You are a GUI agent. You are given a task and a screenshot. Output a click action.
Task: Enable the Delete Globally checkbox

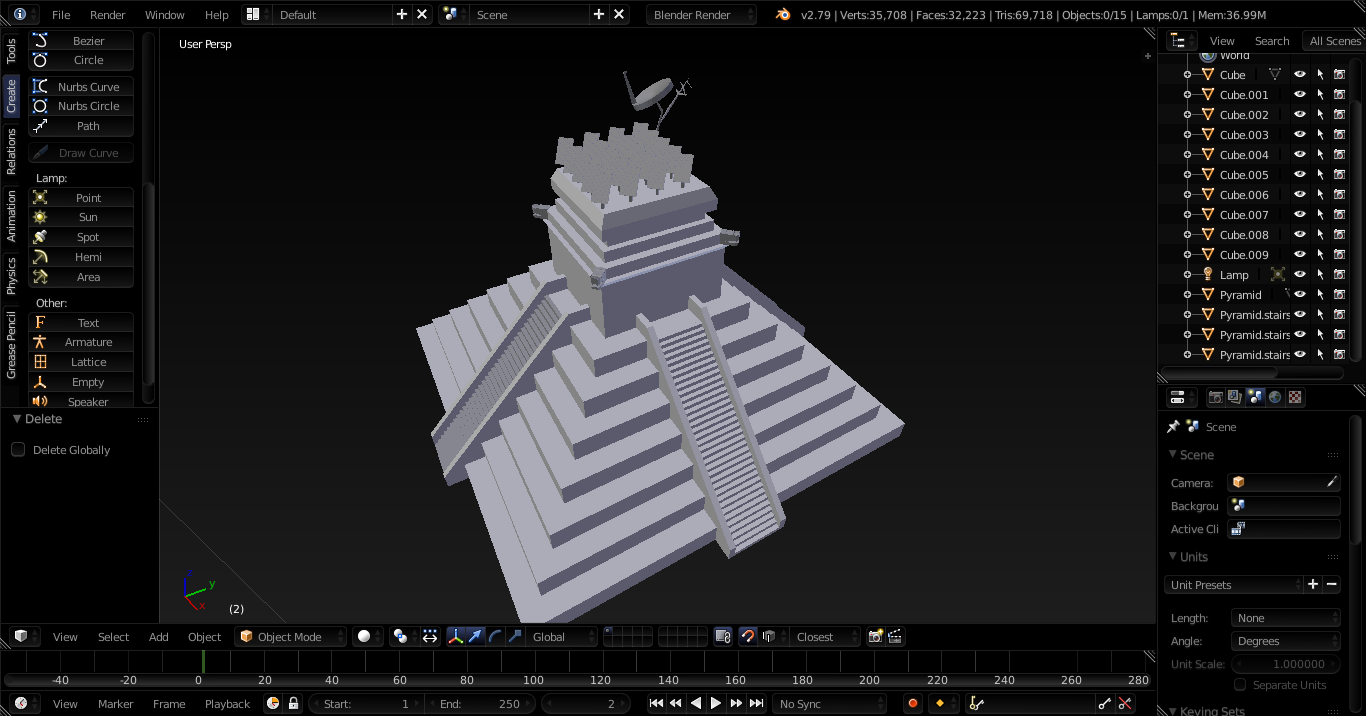pos(18,450)
